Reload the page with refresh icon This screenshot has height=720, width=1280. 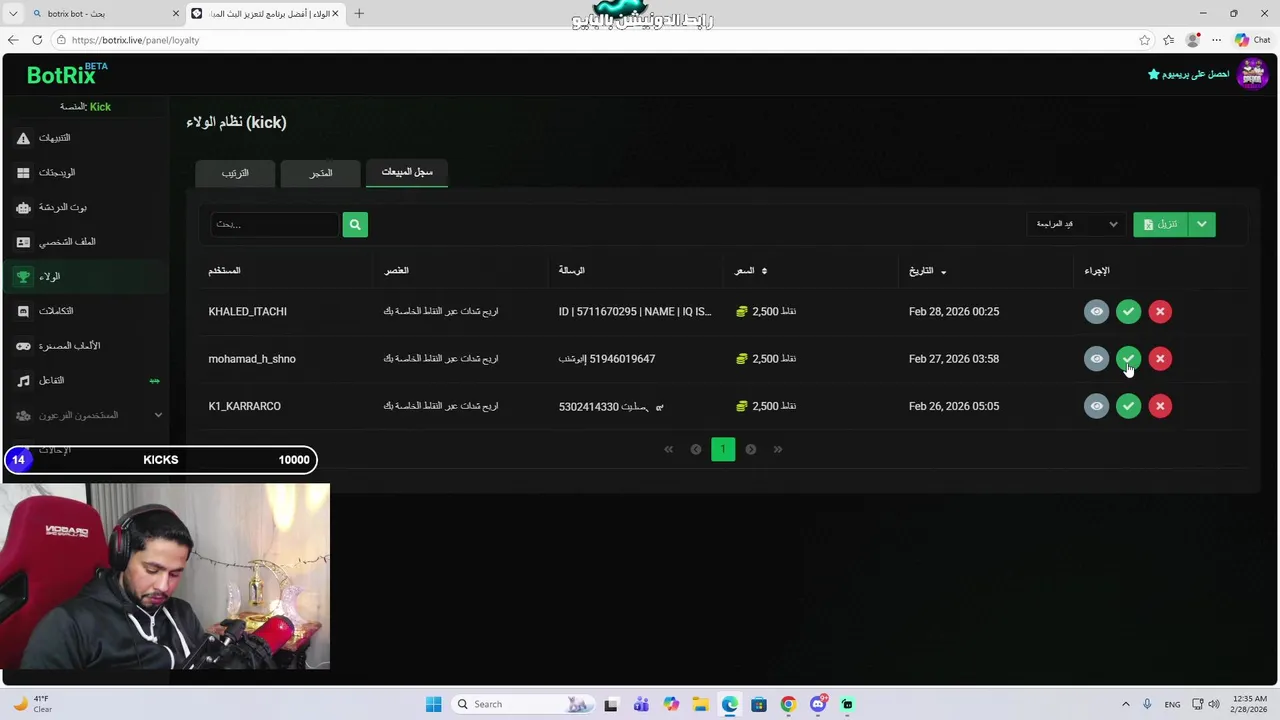pos(37,40)
